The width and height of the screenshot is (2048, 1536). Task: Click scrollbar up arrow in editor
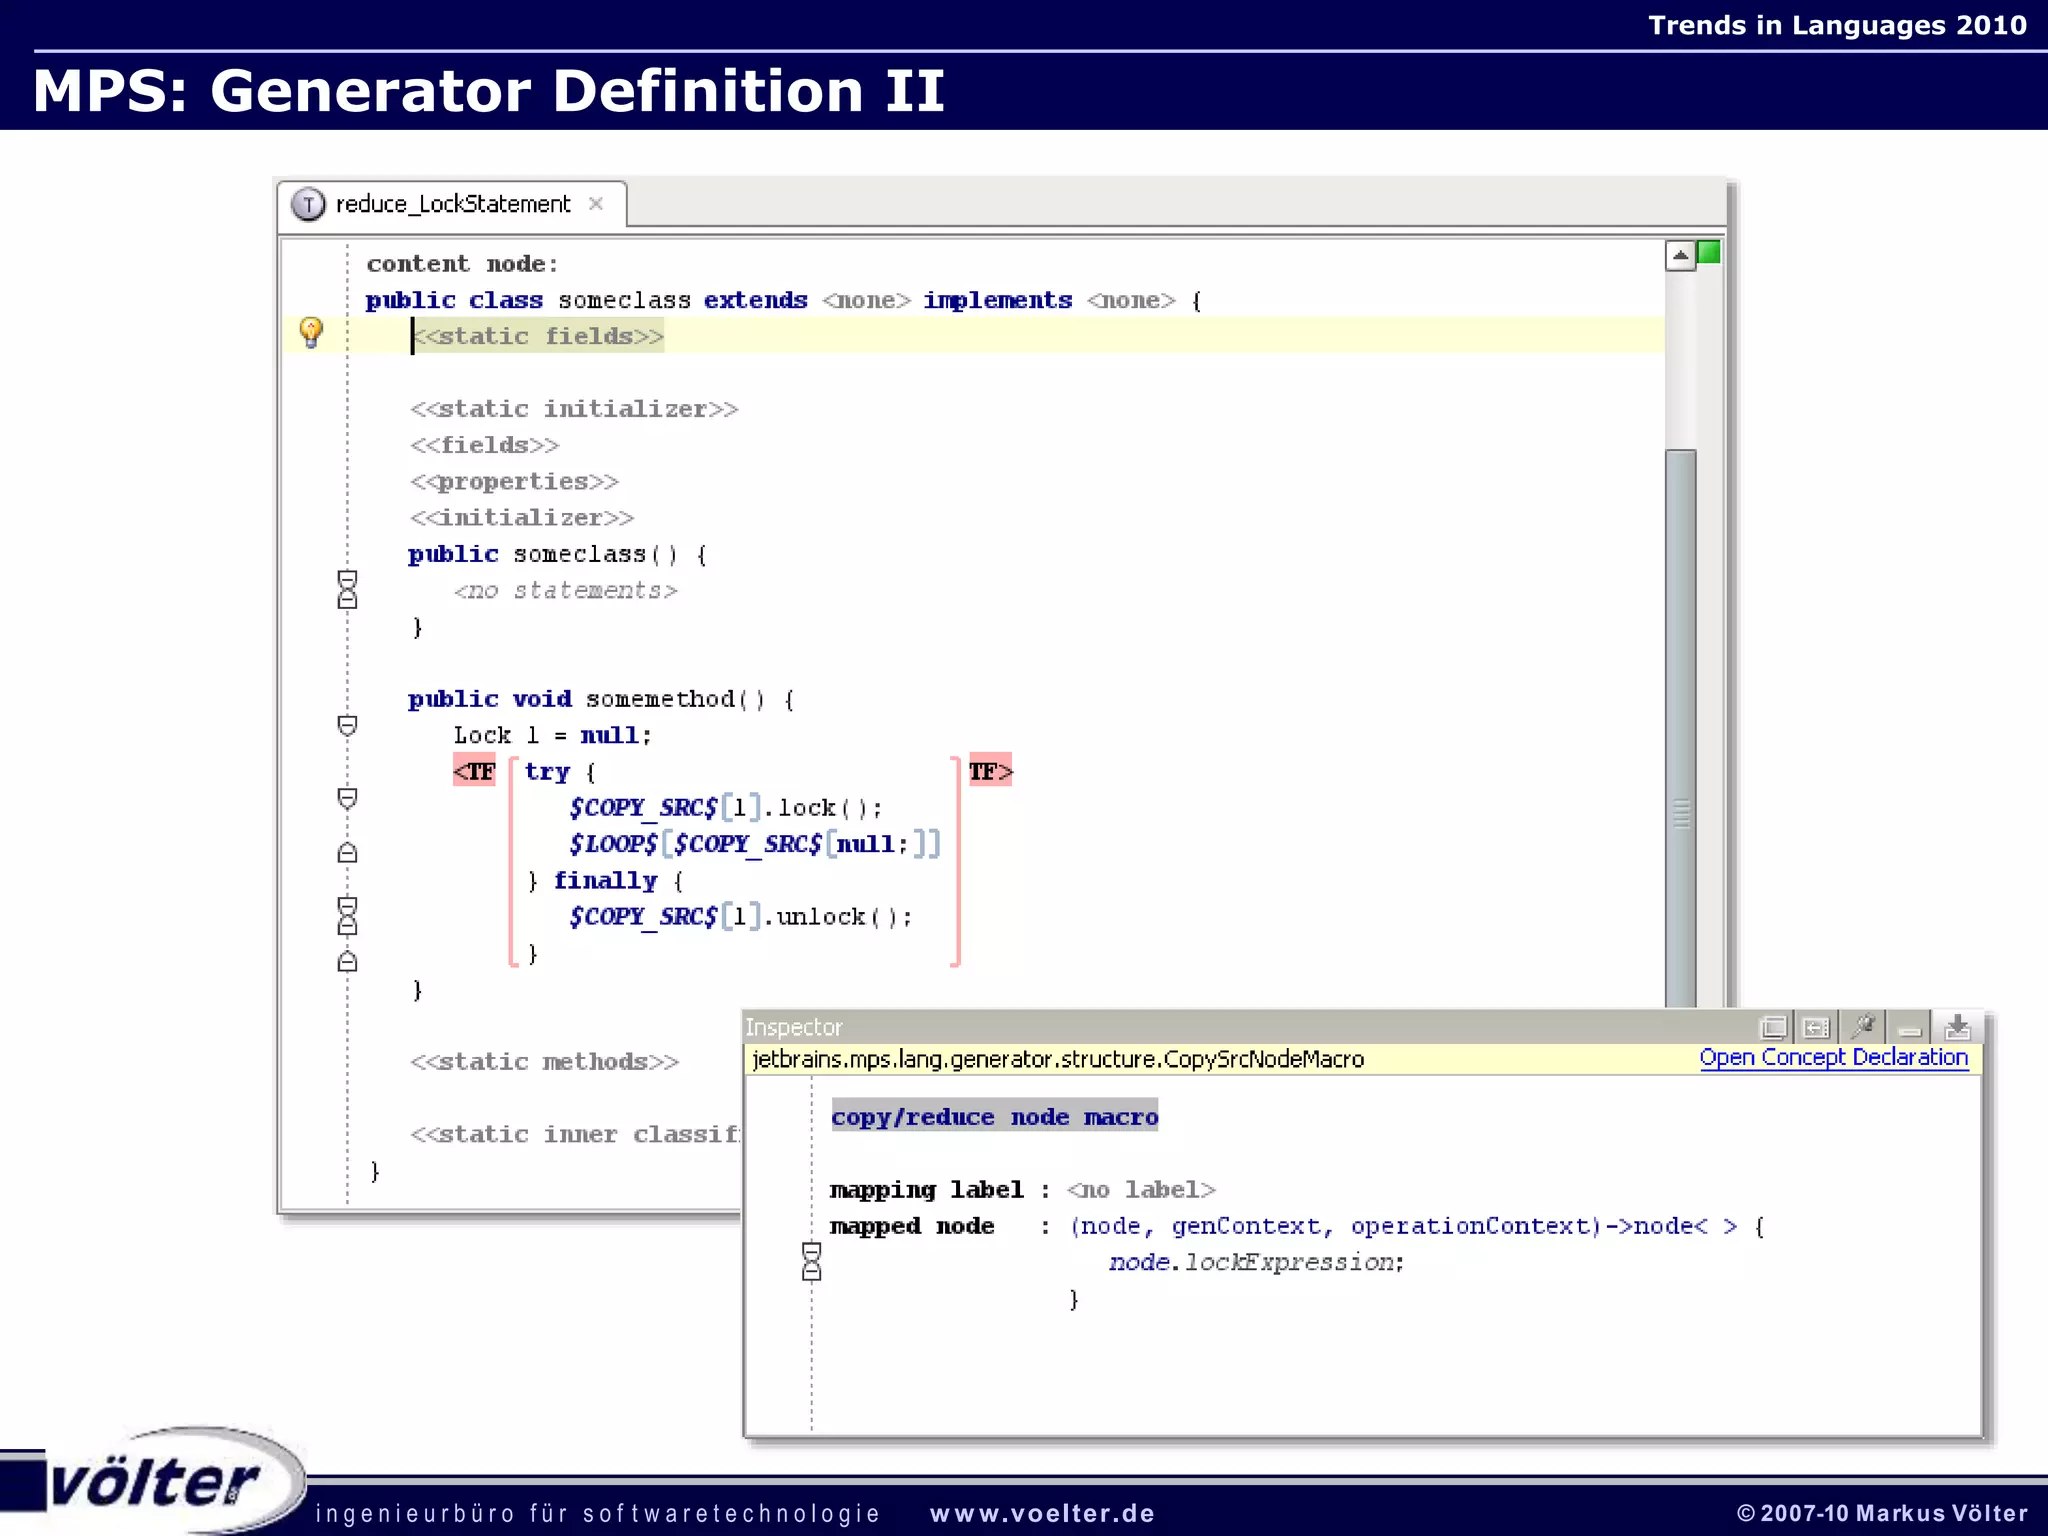[x=1680, y=256]
